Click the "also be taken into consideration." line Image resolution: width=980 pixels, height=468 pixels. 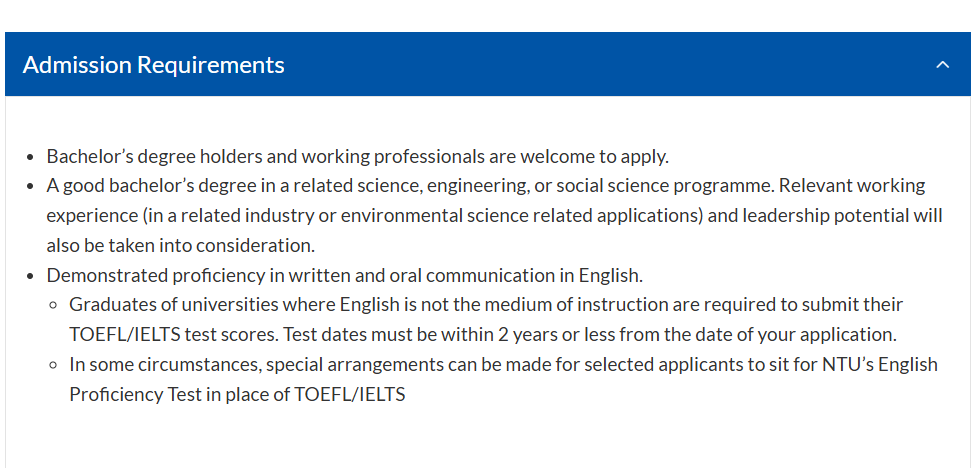tap(181, 246)
